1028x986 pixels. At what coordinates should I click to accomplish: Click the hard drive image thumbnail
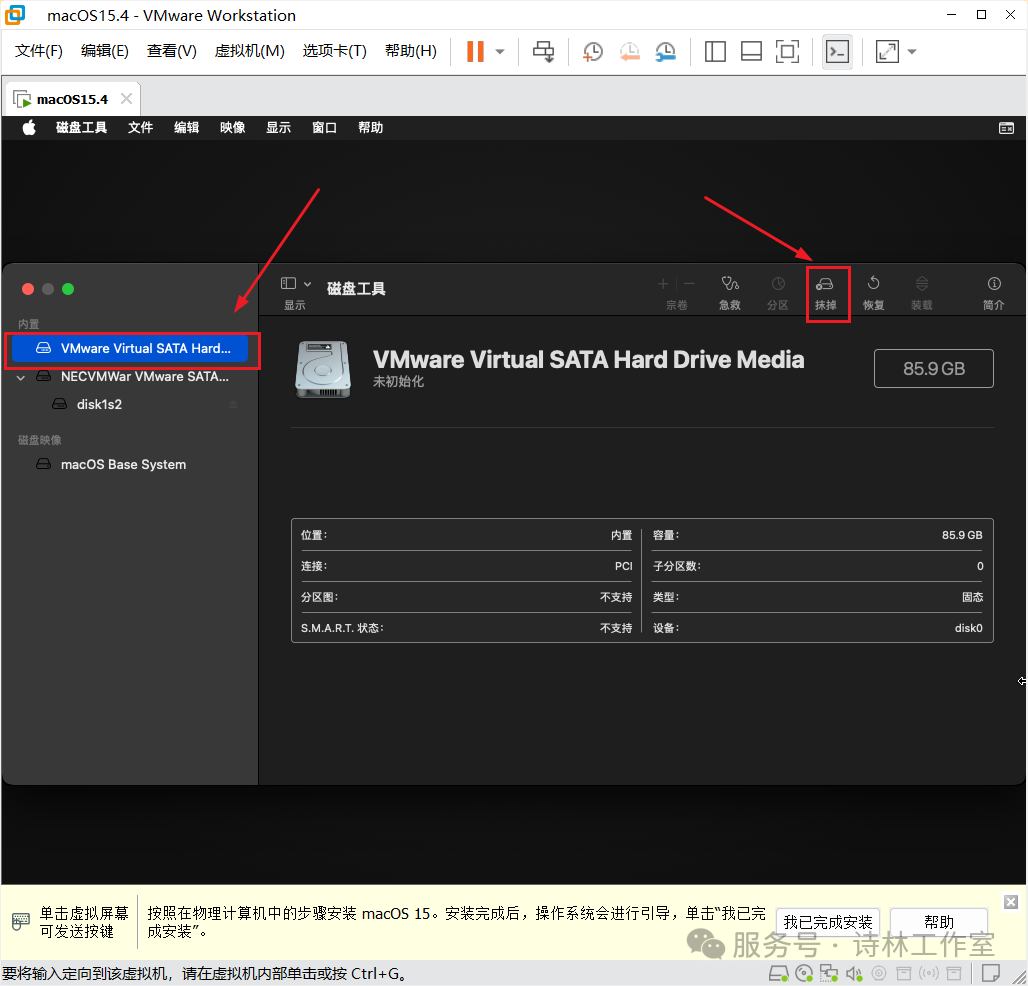[x=323, y=369]
